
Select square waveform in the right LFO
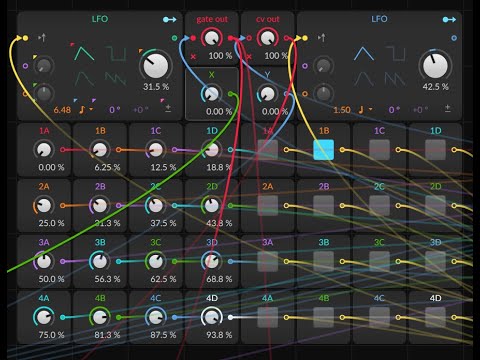[395, 54]
